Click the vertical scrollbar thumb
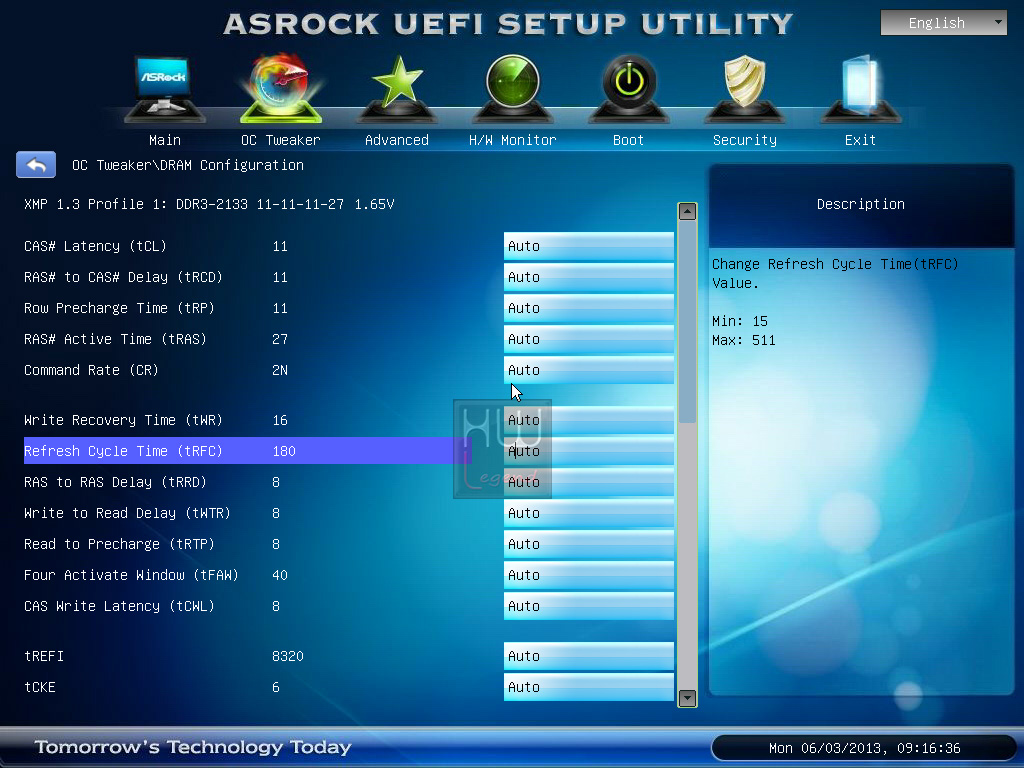Image resolution: width=1024 pixels, height=768 pixels. point(687,323)
